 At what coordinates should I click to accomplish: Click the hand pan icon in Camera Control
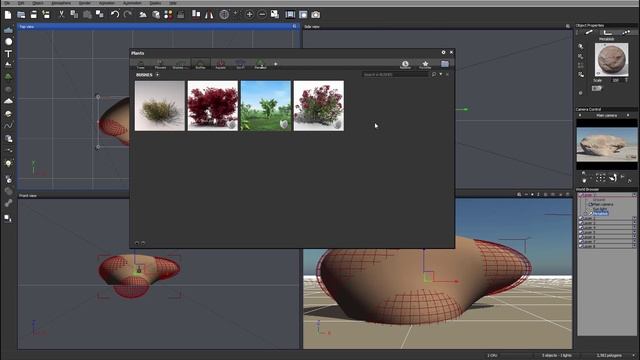(584, 179)
